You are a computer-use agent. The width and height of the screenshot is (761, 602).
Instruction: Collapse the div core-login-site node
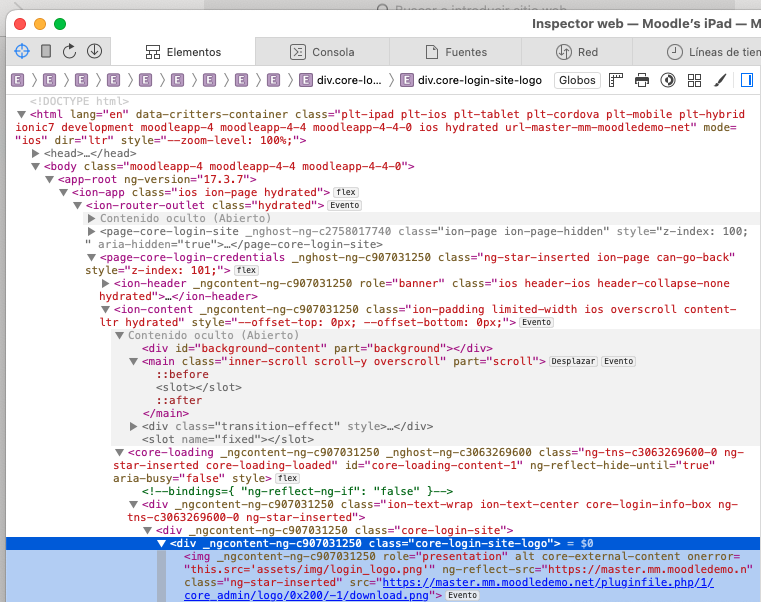point(148,531)
